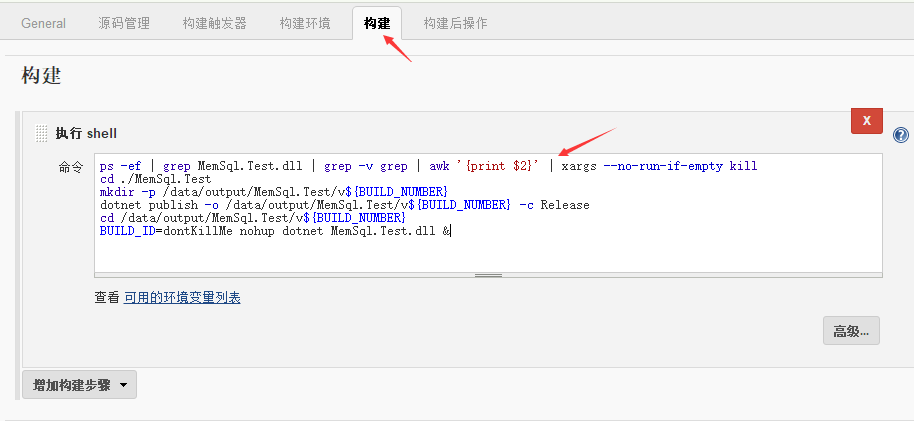Select the 构建 tab

tap(377, 23)
